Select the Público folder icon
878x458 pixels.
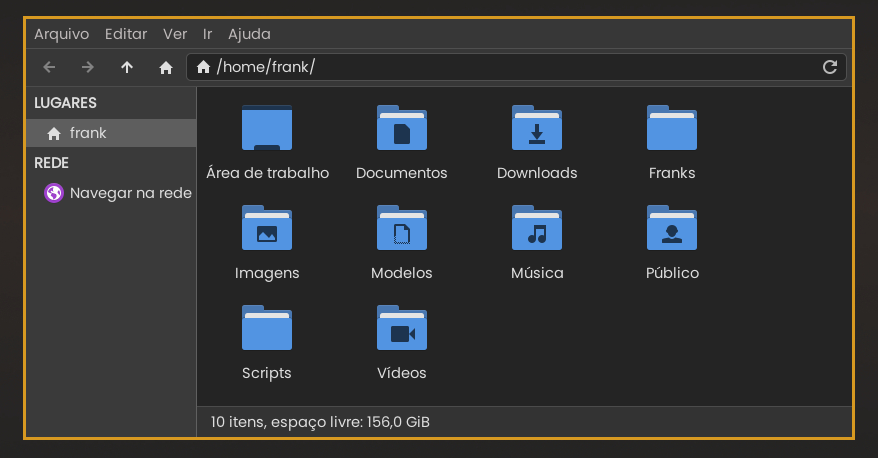coord(671,228)
